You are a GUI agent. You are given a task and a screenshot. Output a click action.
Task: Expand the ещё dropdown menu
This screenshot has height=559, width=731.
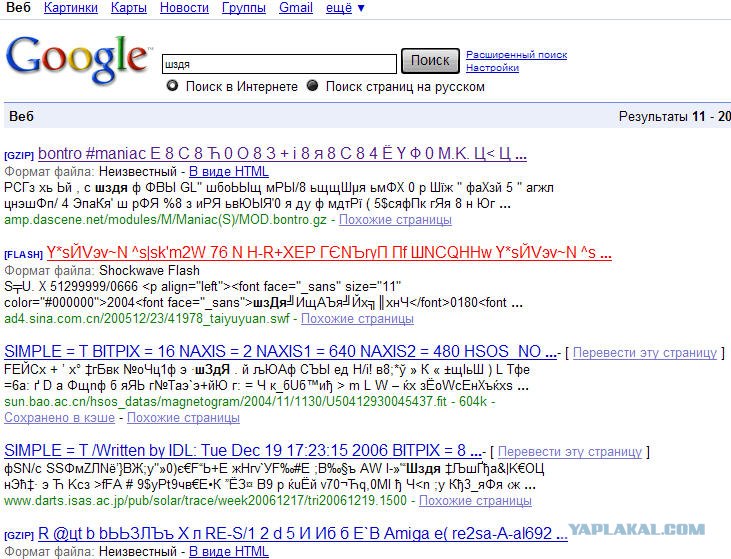[345, 7]
